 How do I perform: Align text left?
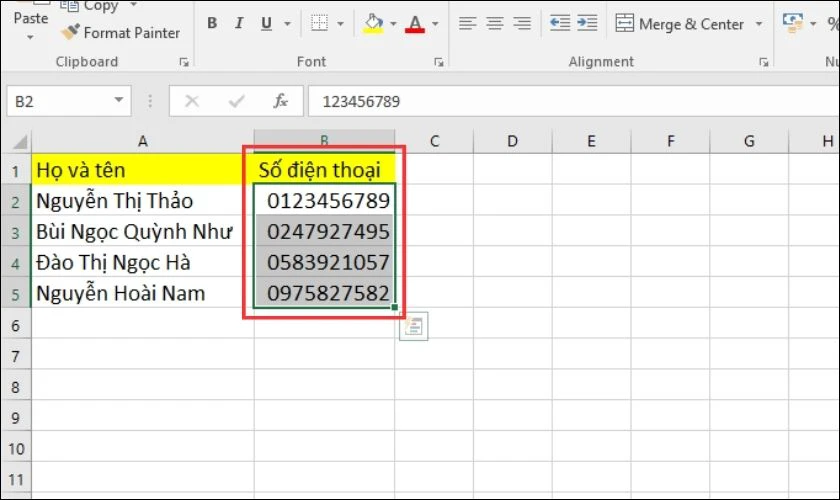467,23
